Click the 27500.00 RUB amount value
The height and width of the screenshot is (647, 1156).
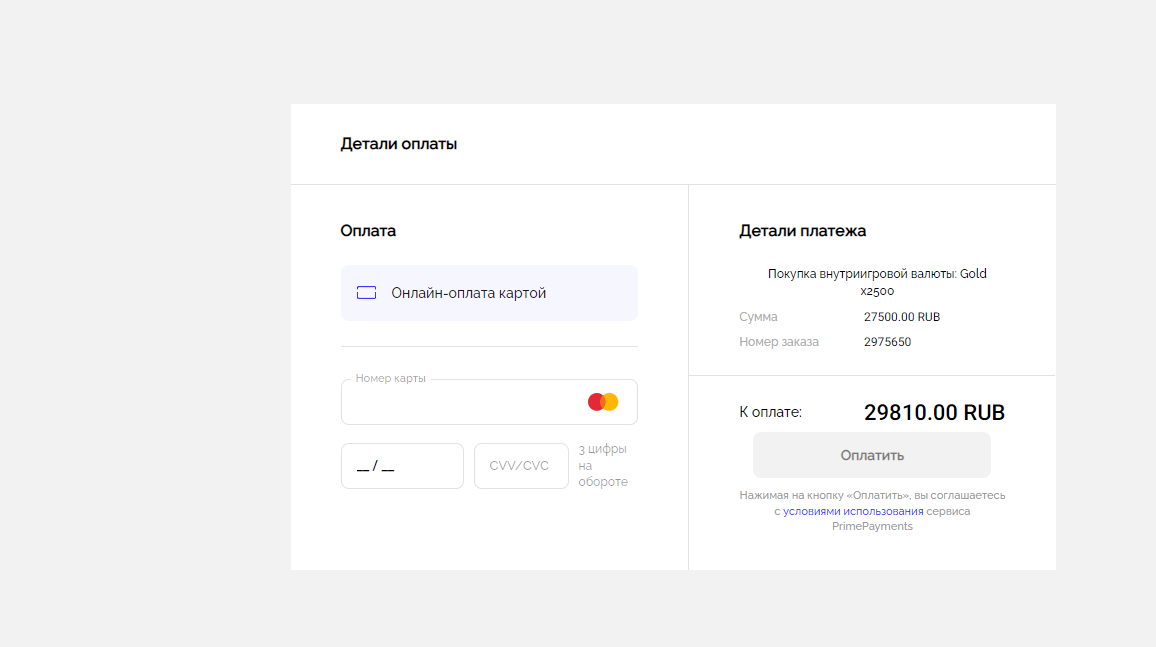(x=901, y=317)
